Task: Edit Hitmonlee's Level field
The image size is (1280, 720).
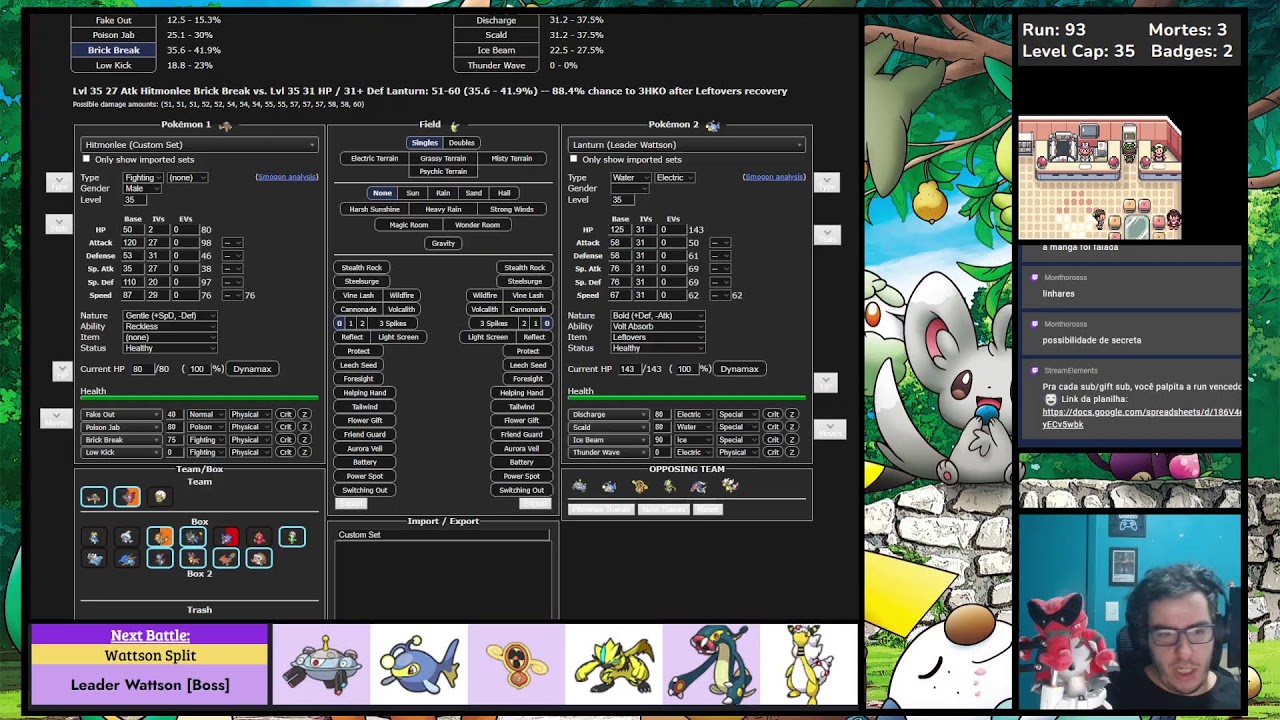Action: pos(135,200)
